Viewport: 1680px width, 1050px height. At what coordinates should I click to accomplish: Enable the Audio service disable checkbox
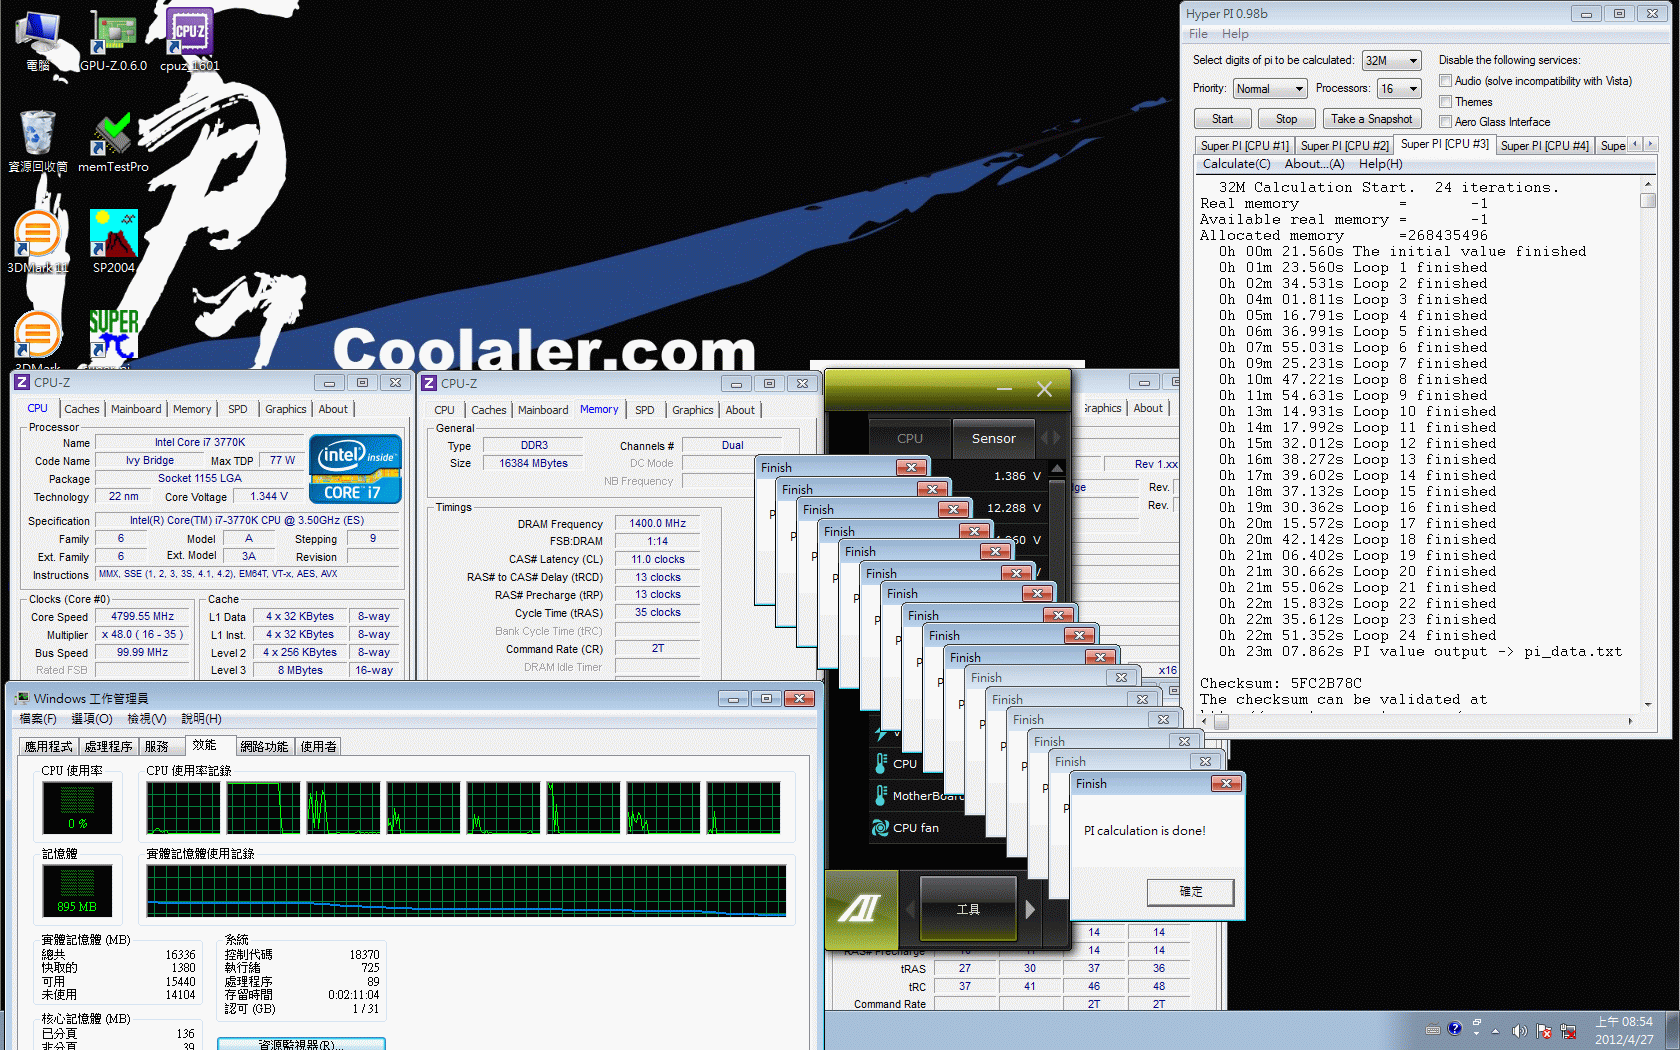coord(1445,81)
